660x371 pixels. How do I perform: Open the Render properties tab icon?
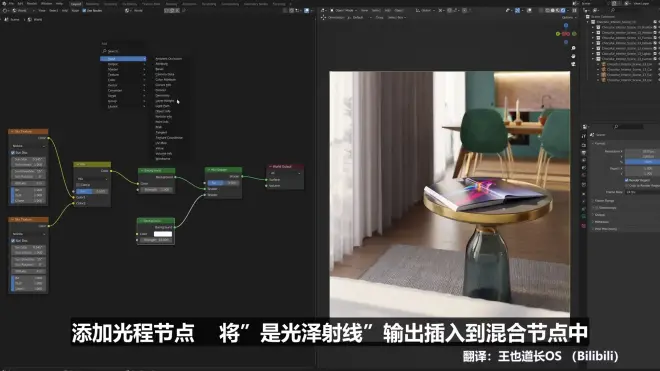coord(583,145)
